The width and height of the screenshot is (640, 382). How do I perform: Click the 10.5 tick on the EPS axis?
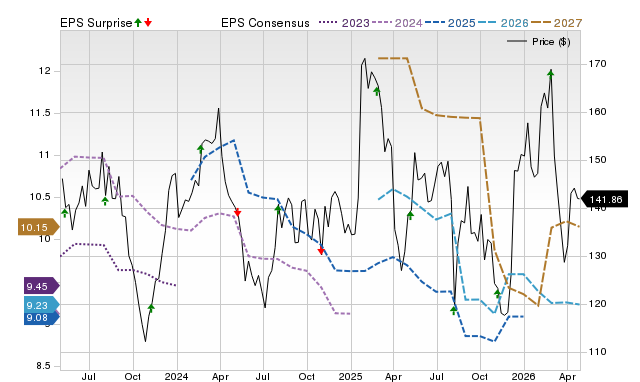click(40, 197)
